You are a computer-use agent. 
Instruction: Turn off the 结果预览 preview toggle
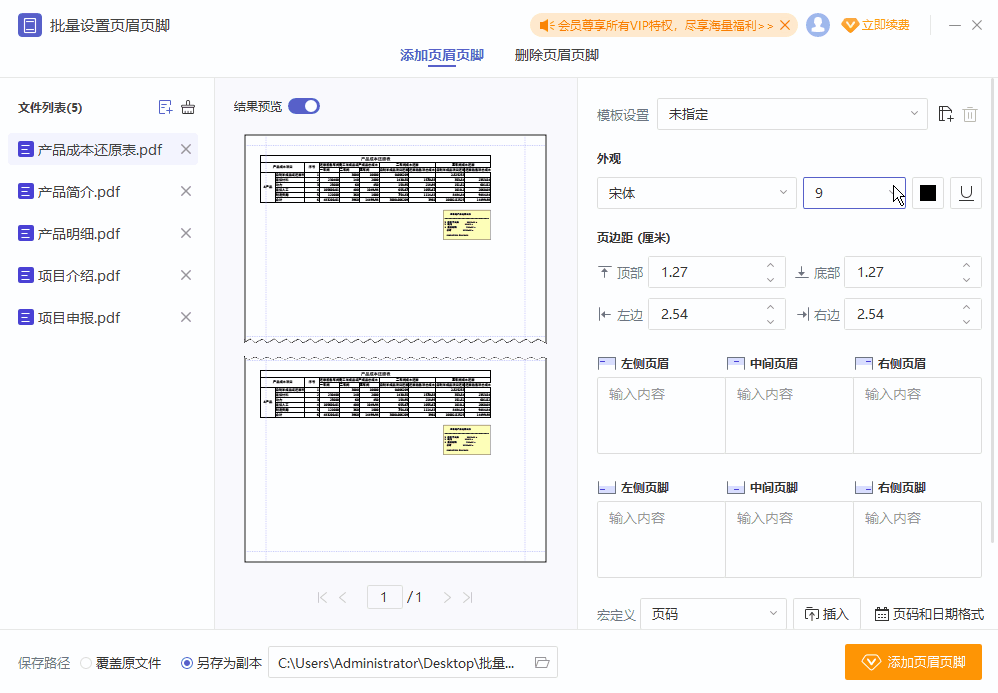point(303,104)
